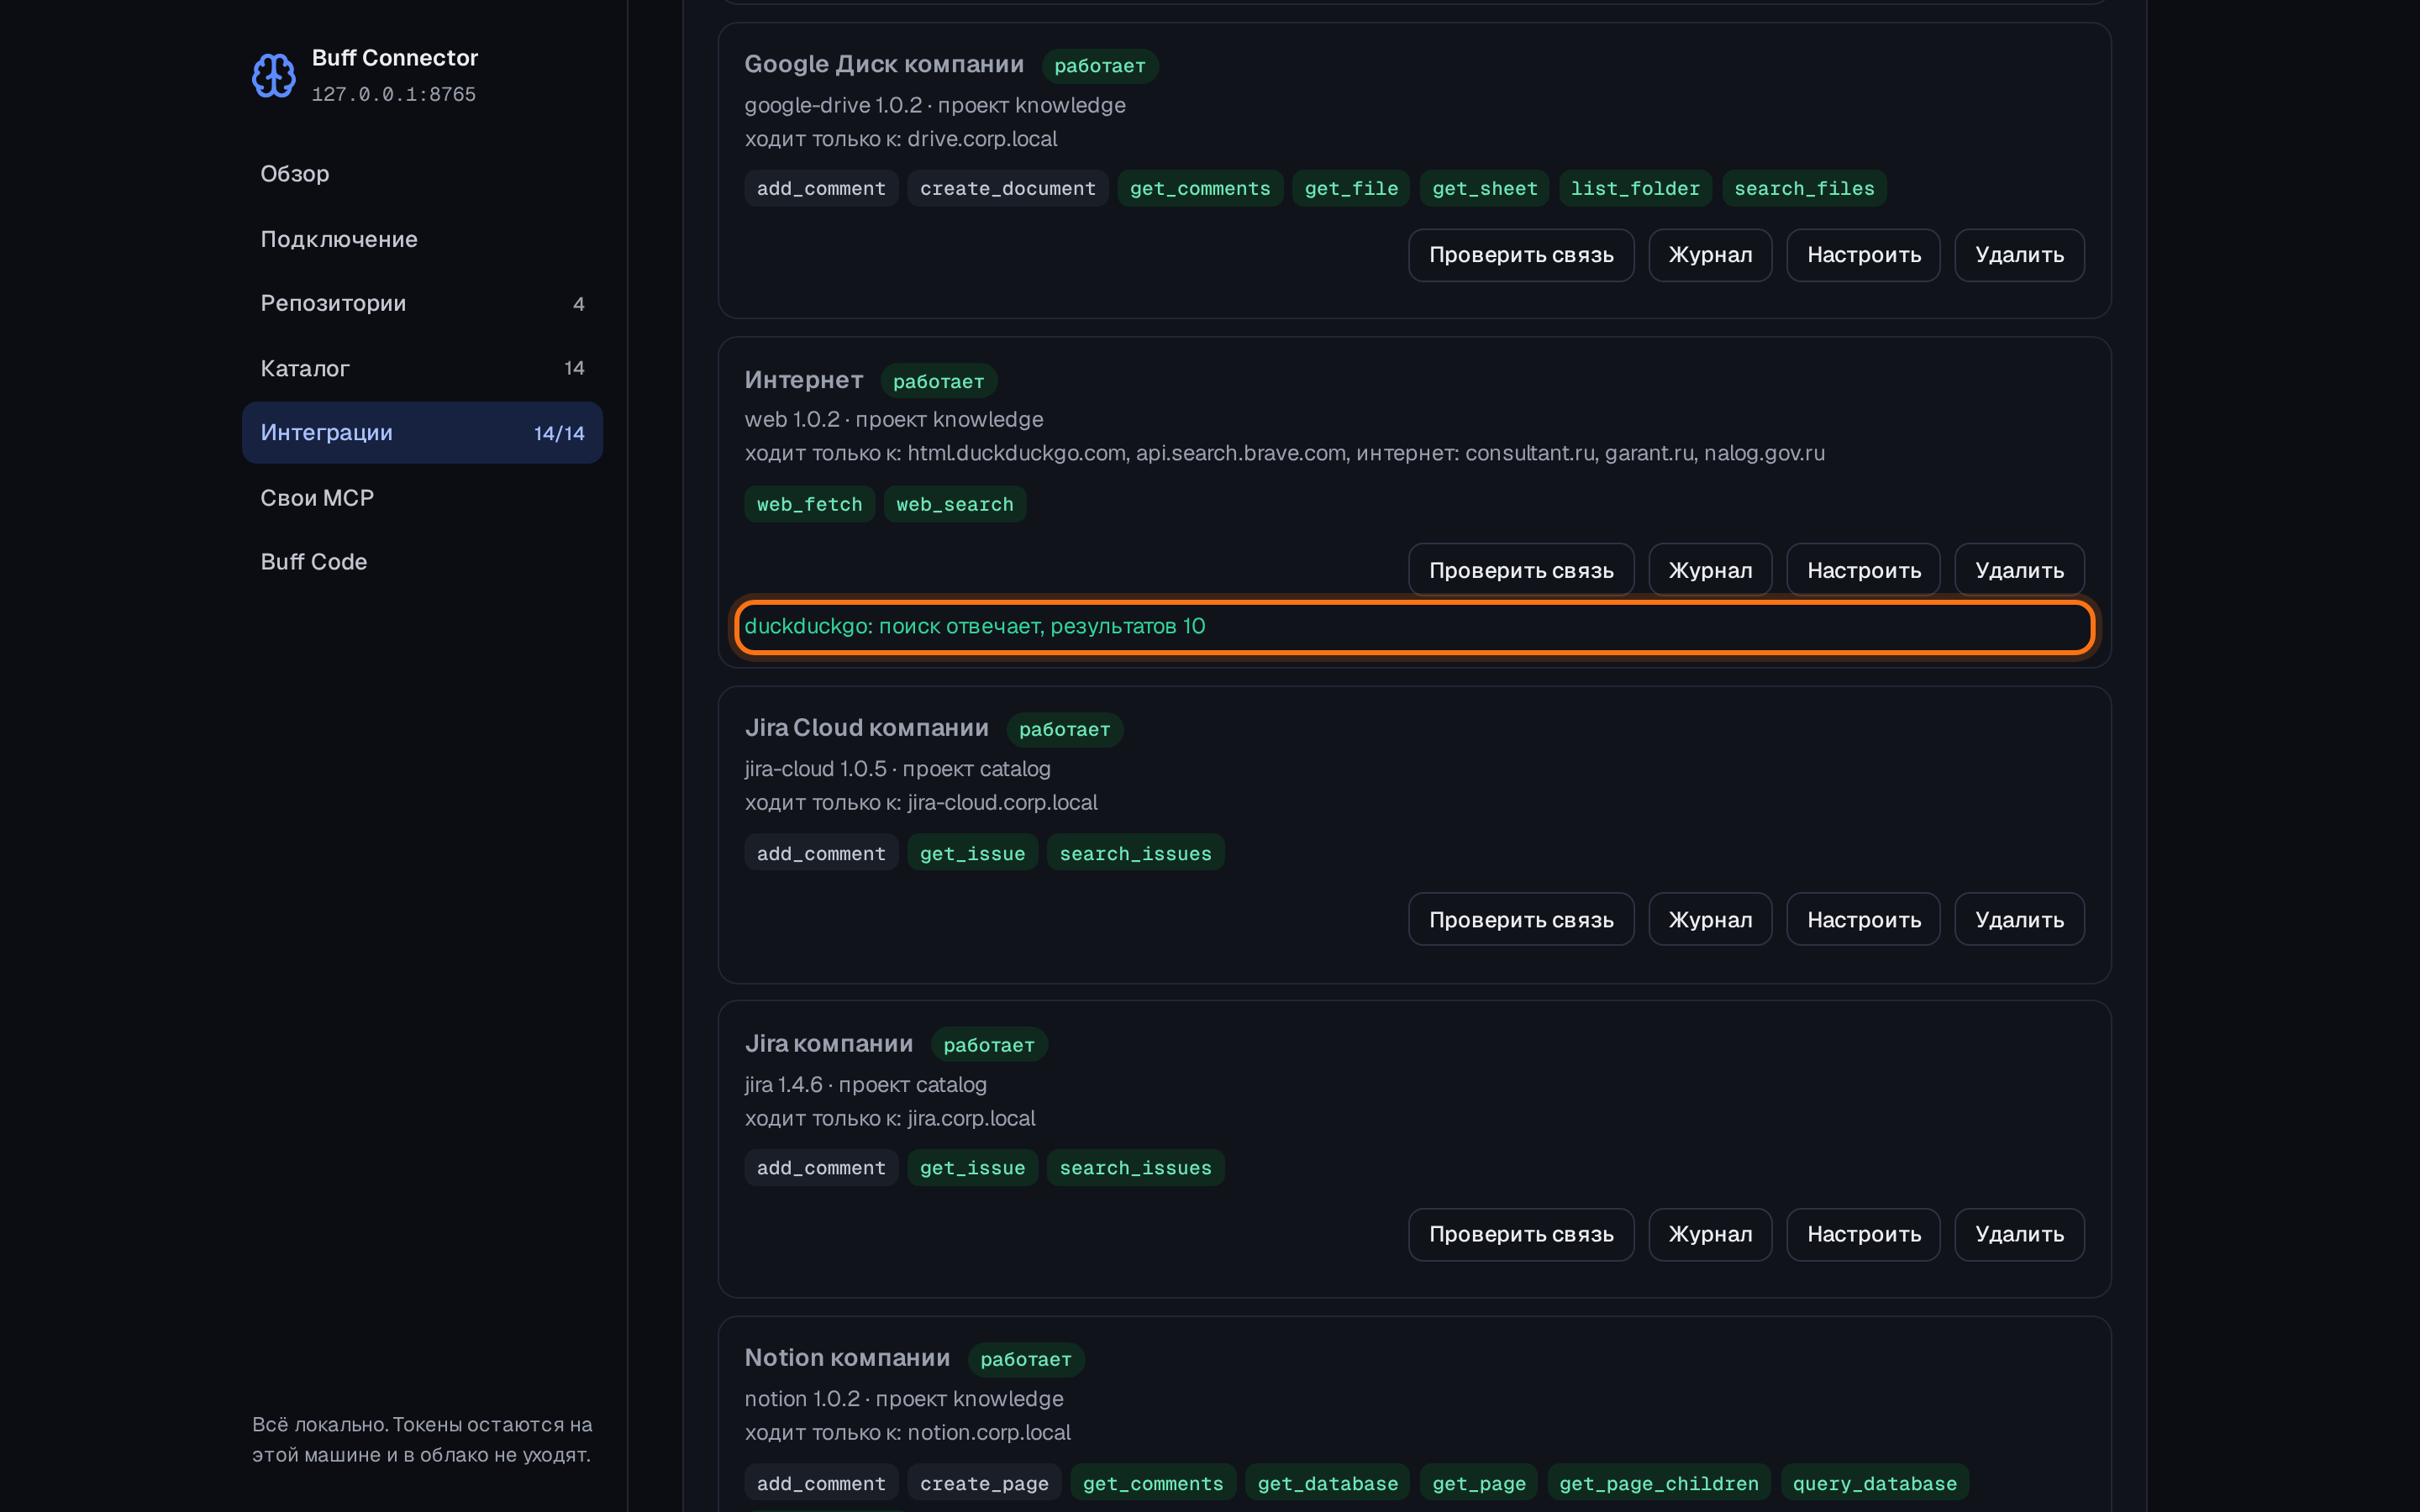
Task: Click the Notion компании card title
Action: (847, 1357)
